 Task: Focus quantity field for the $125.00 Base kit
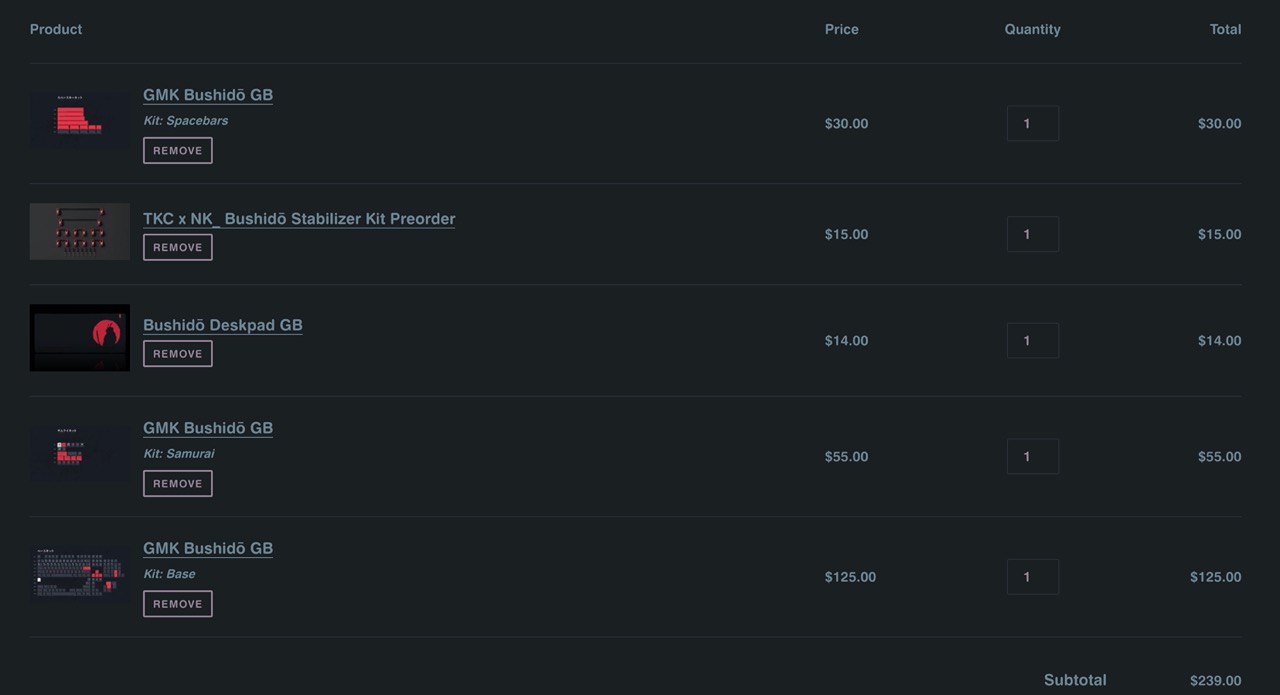[x=1033, y=577]
